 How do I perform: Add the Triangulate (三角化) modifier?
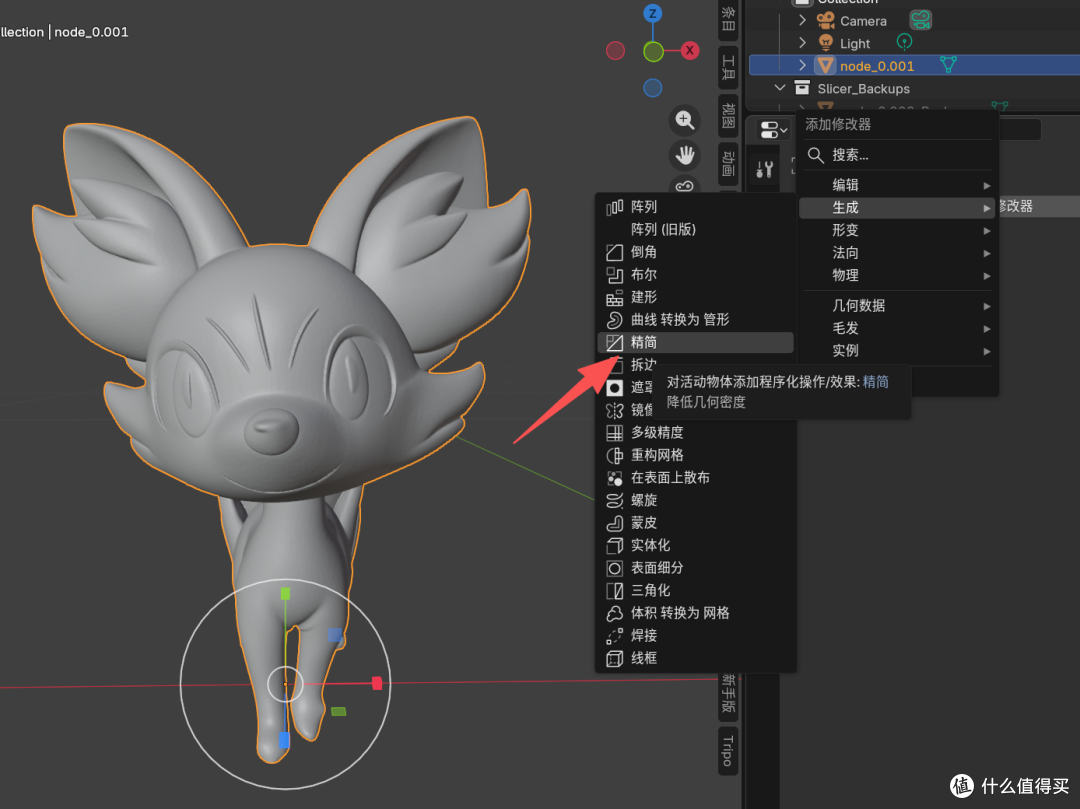696,590
